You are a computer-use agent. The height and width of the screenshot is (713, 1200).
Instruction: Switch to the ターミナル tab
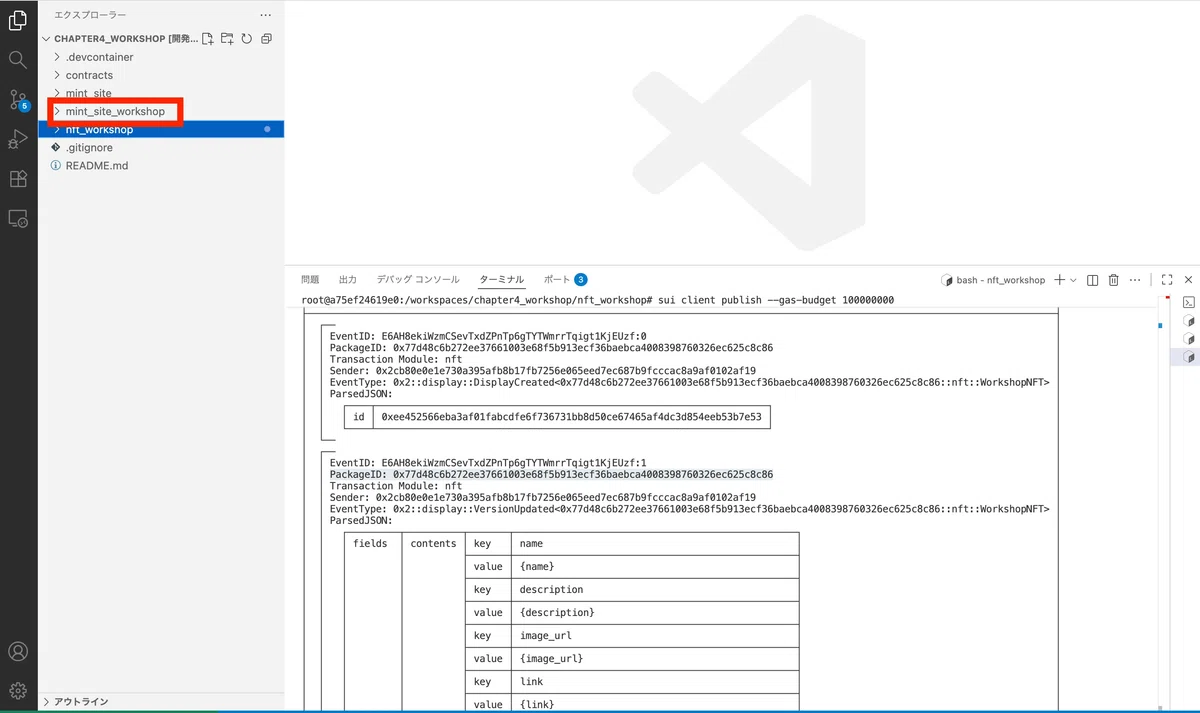coord(501,280)
